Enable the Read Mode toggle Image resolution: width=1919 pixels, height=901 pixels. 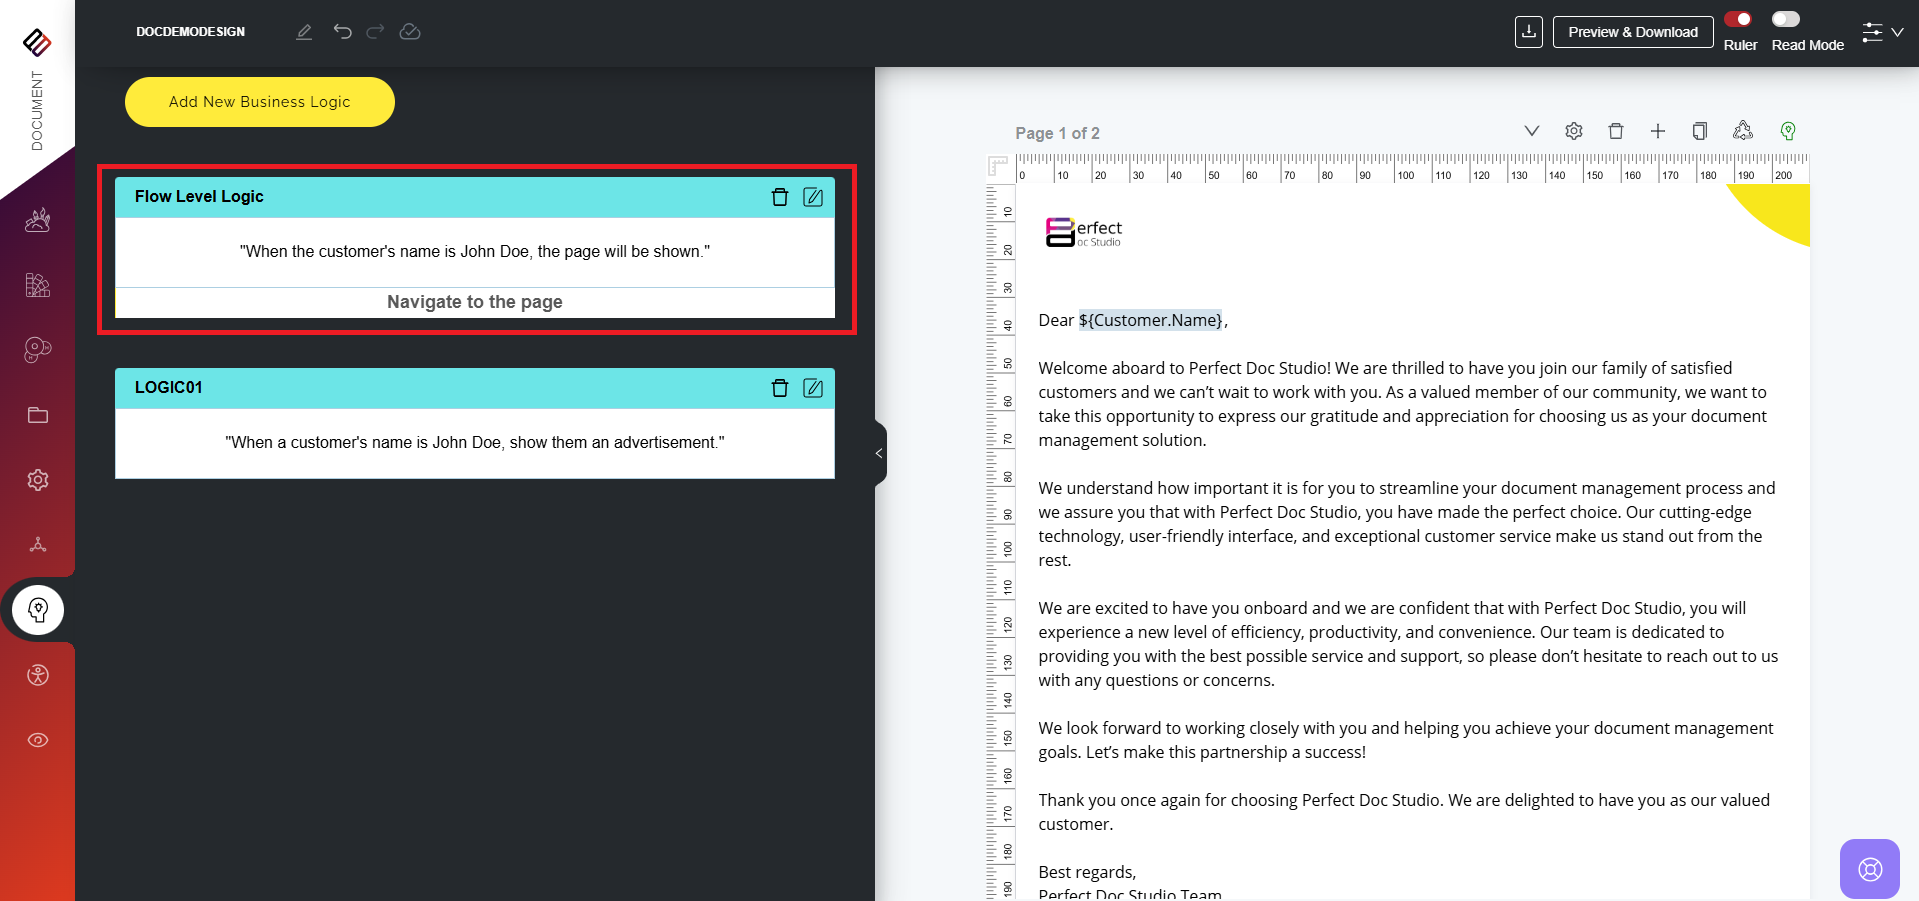(1786, 19)
